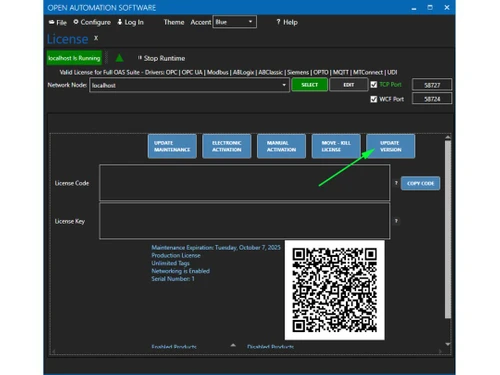Viewport: 500px width, 375px height.
Task: Toggle the WCF Port checkbox
Action: [374, 99]
